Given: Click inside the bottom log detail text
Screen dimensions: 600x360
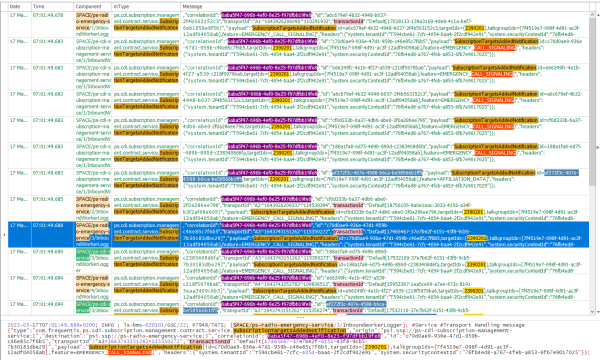Looking at the screenshot, I should coord(298,339).
